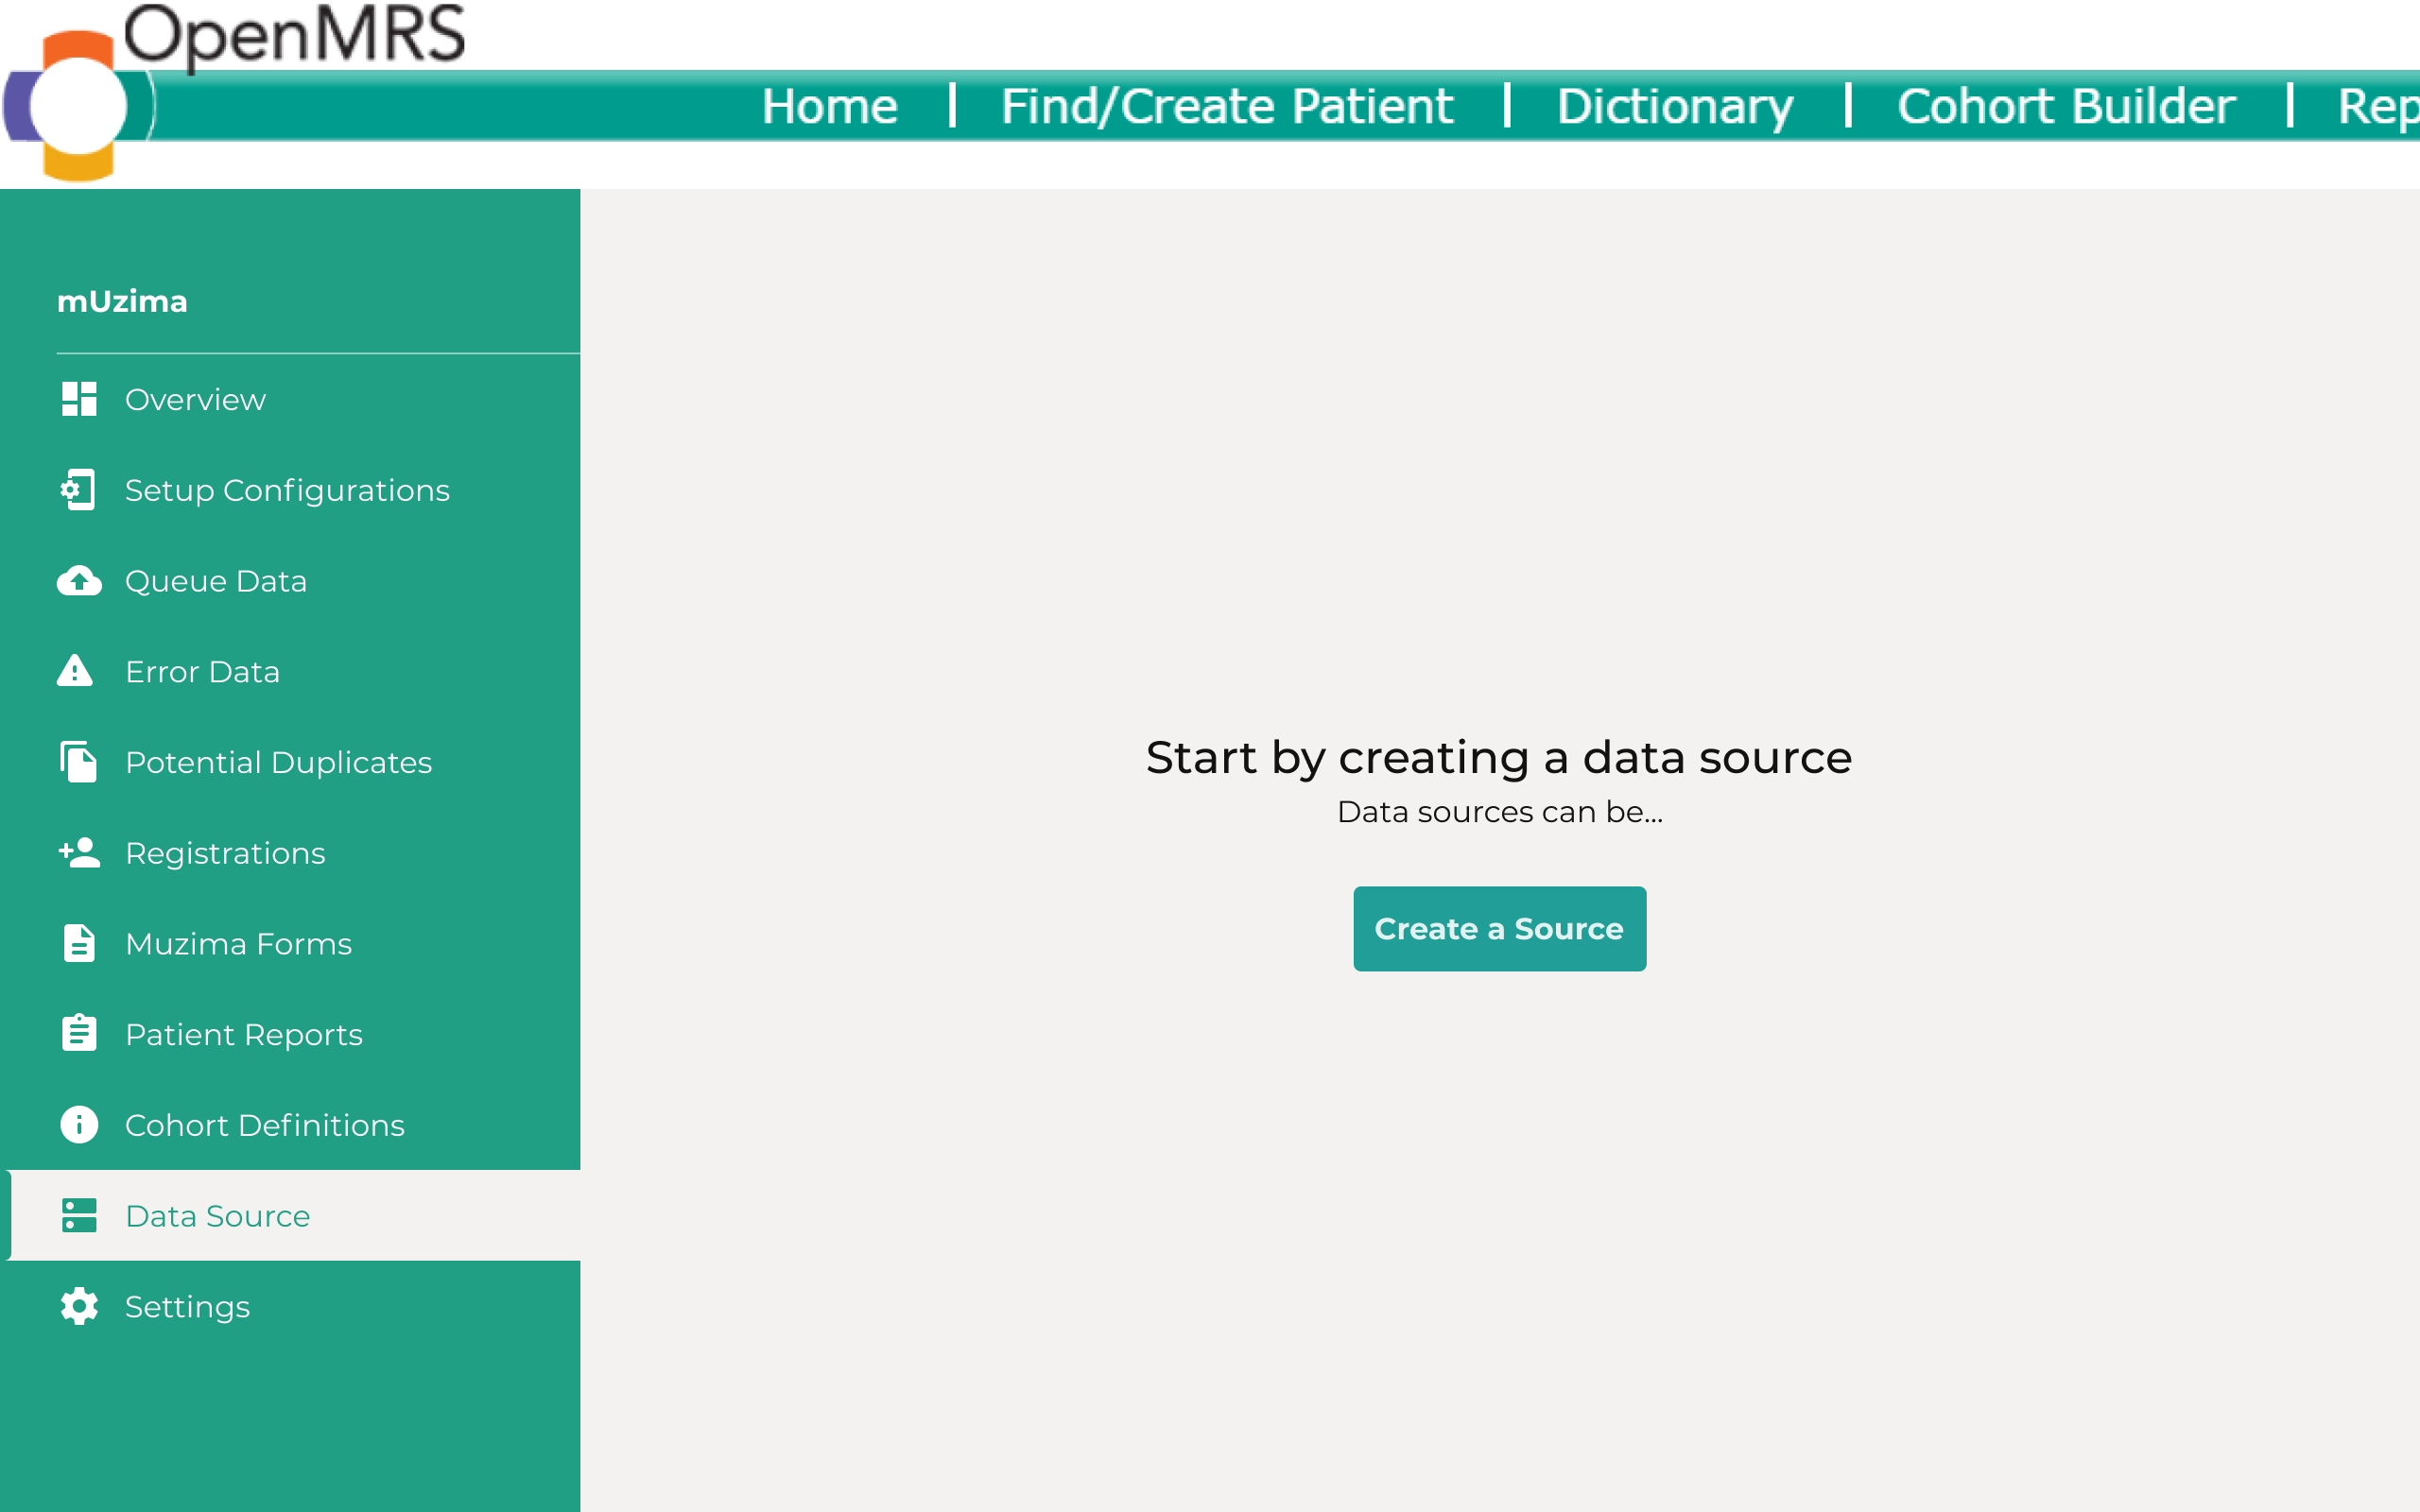Screen dimensions: 2420x1512
Task: Click the Create a Source button
Action: pyautogui.click(x=1499, y=928)
